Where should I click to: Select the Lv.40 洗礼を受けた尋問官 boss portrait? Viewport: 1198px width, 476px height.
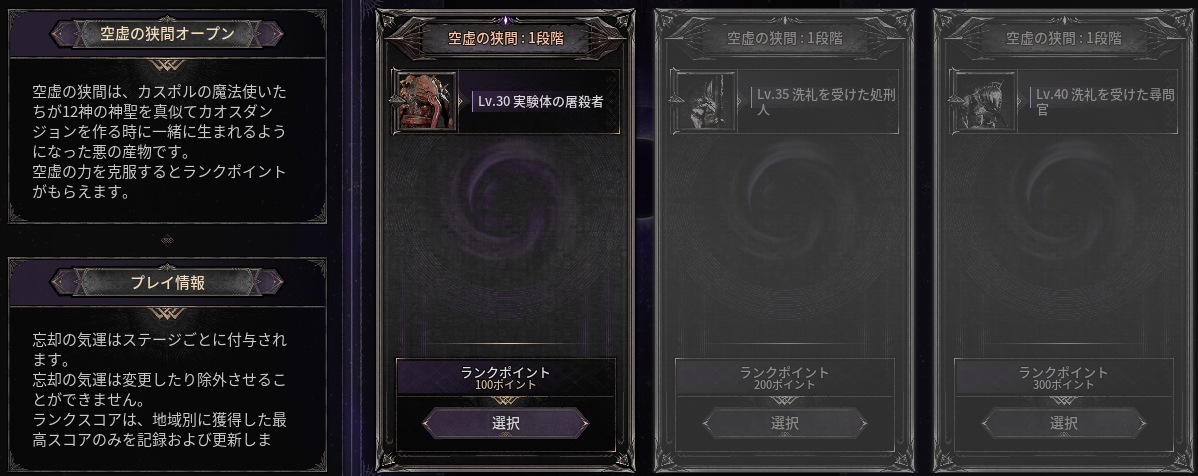(x=984, y=101)
